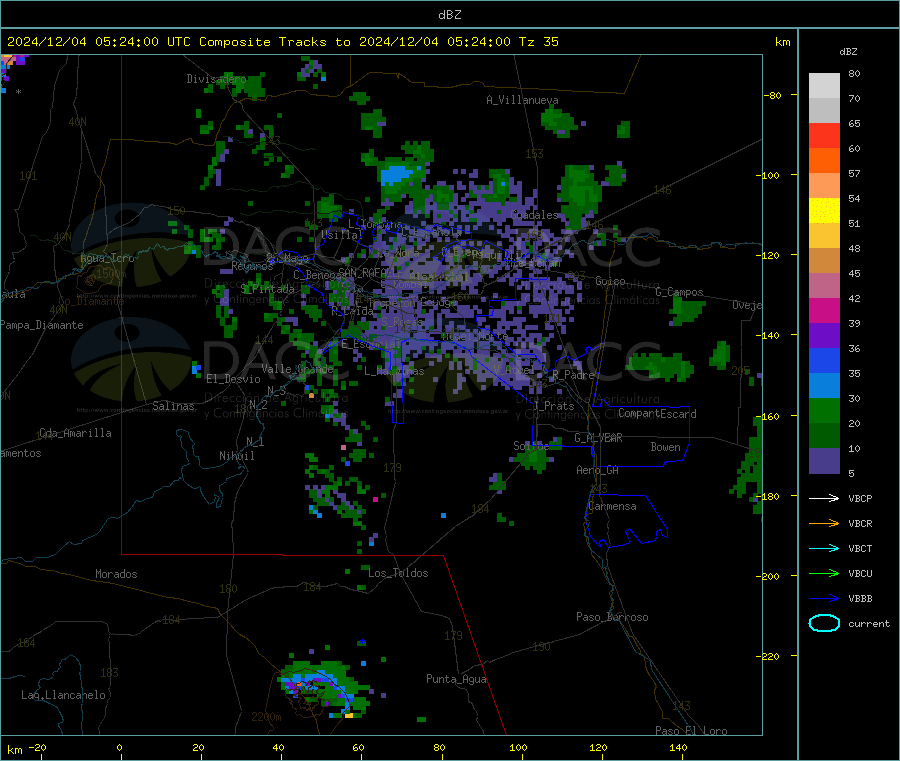Click the 'Paso_El_Loro' map label
This screenshot has width=900, height=761.
click(x=691, y=731)
